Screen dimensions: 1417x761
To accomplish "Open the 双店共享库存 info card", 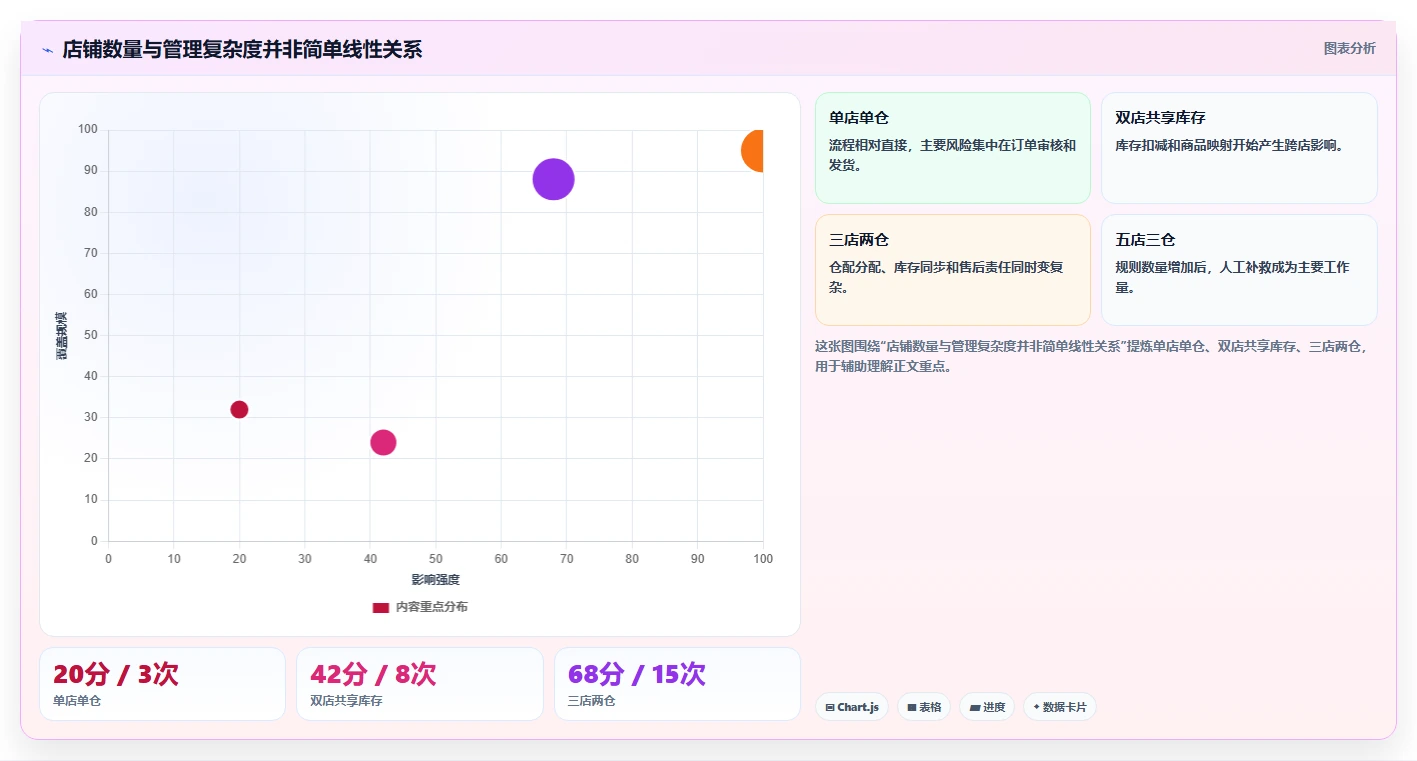I will point(1239,148).
